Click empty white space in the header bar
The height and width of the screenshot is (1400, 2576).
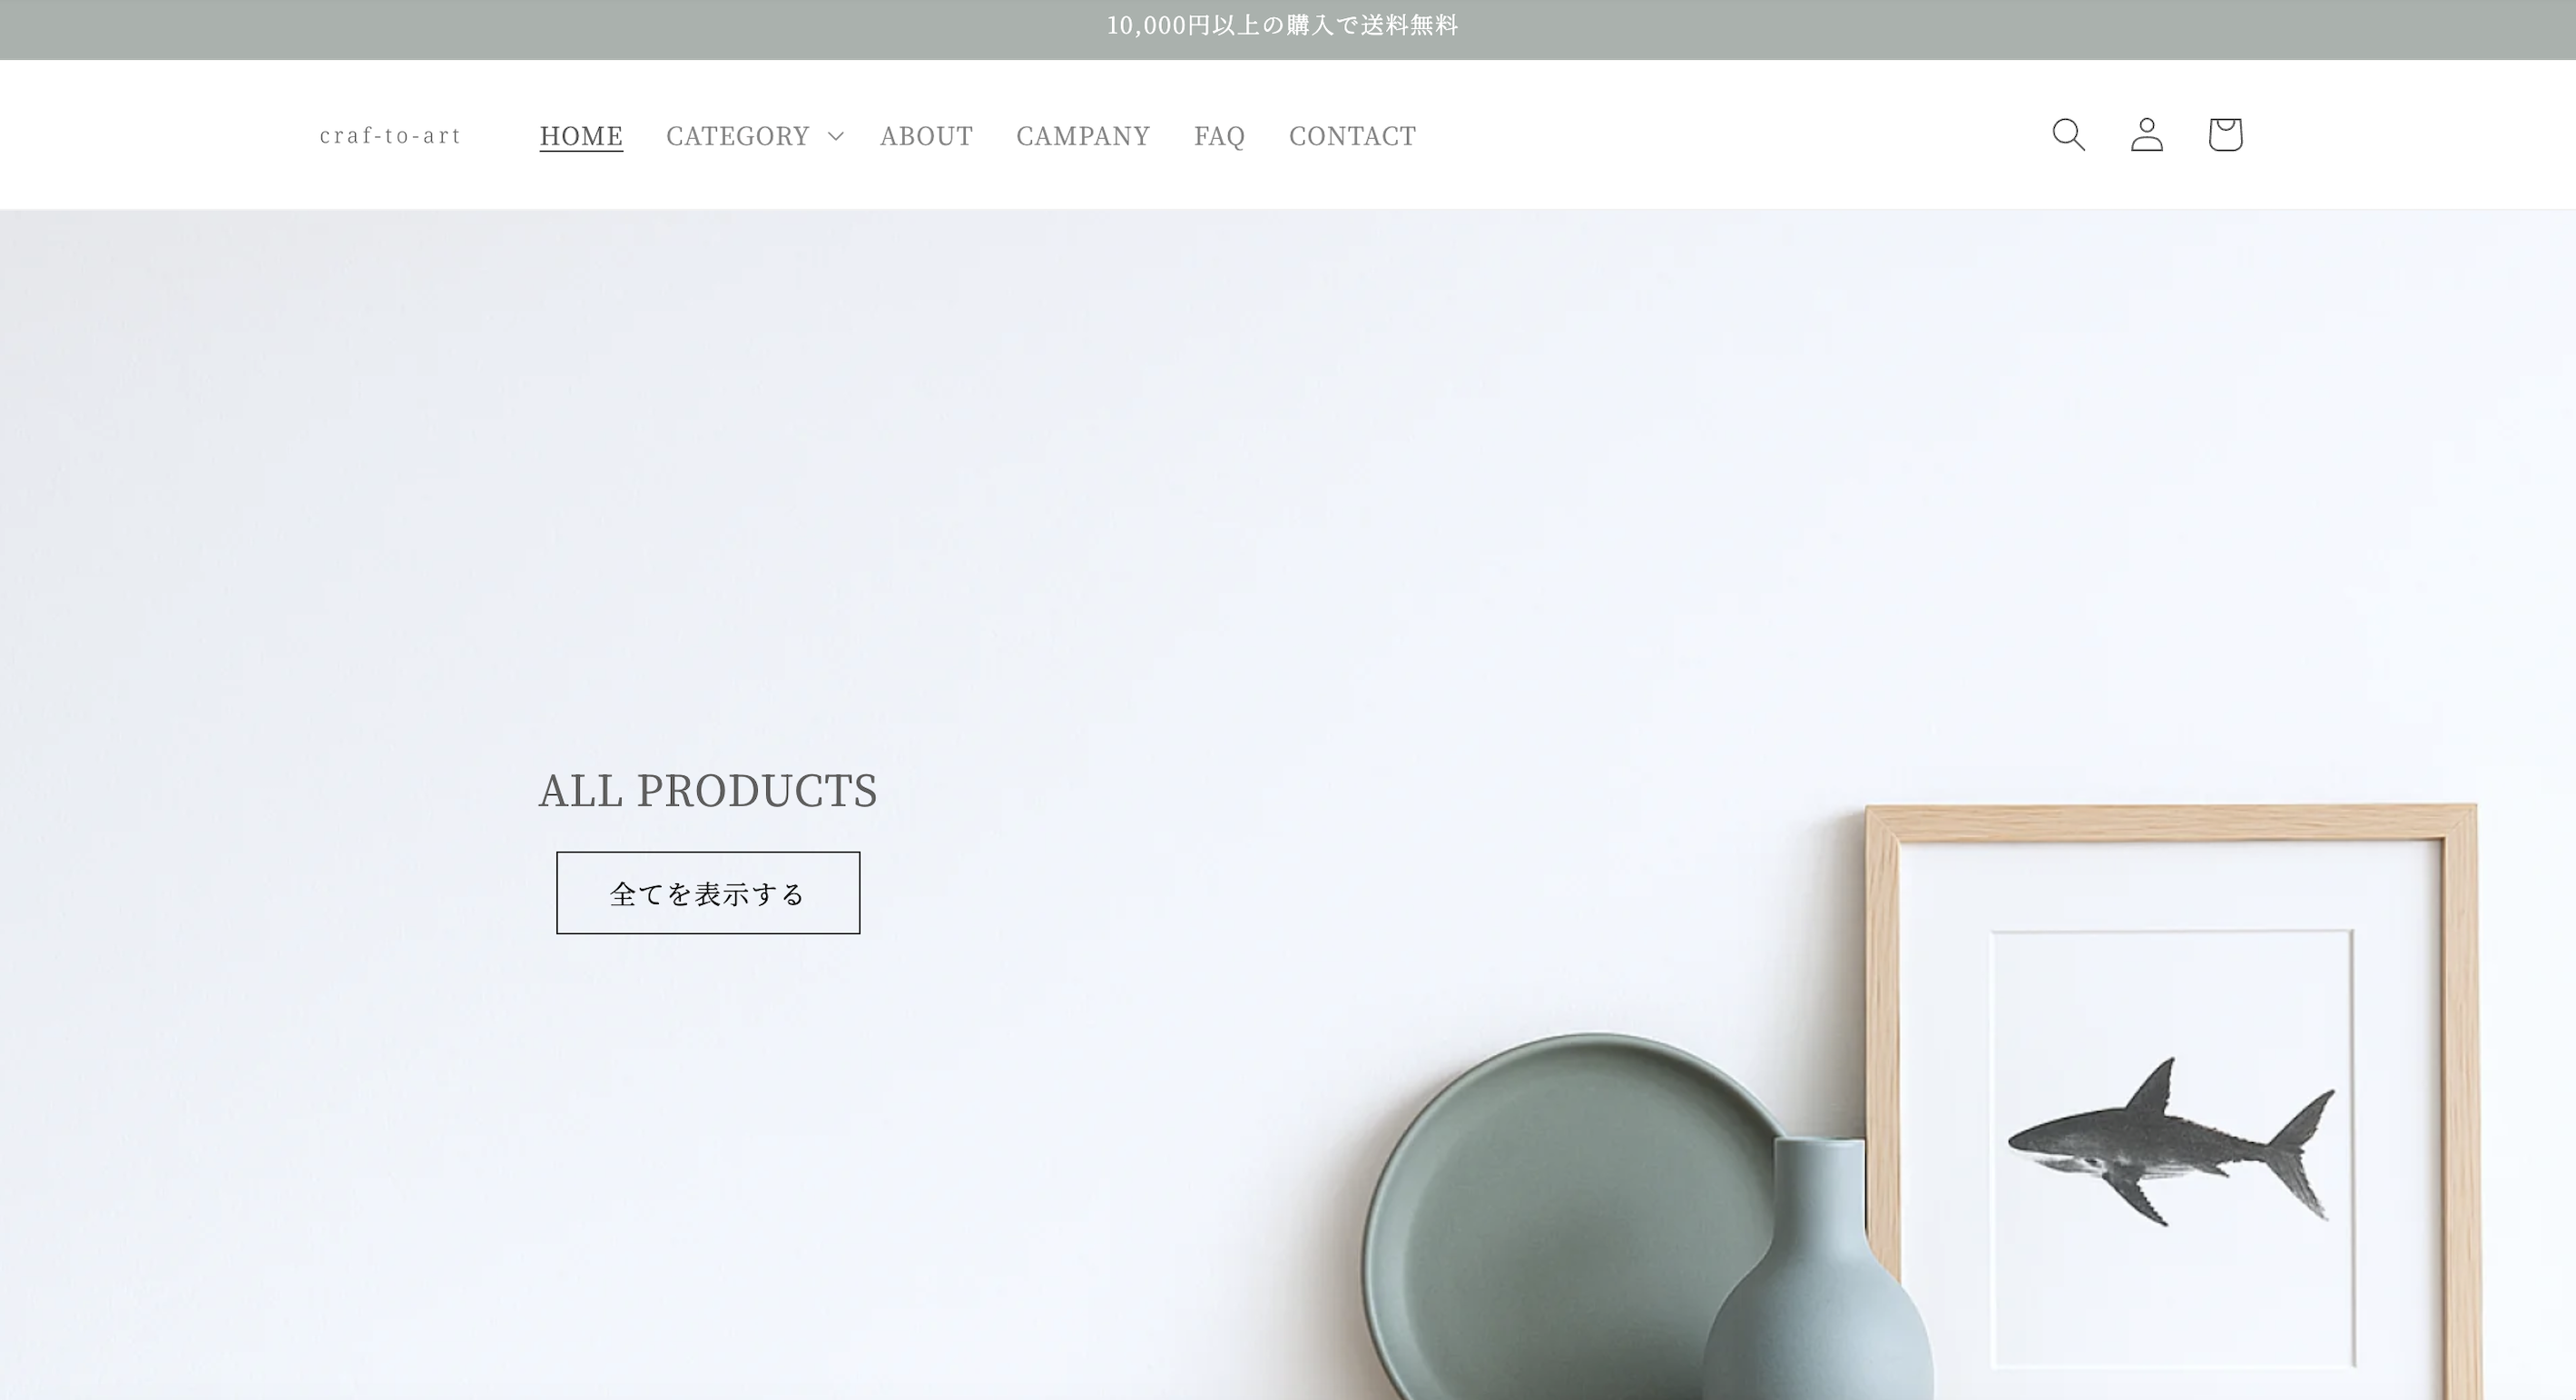pyautogui.click(x=1730, y=135)
